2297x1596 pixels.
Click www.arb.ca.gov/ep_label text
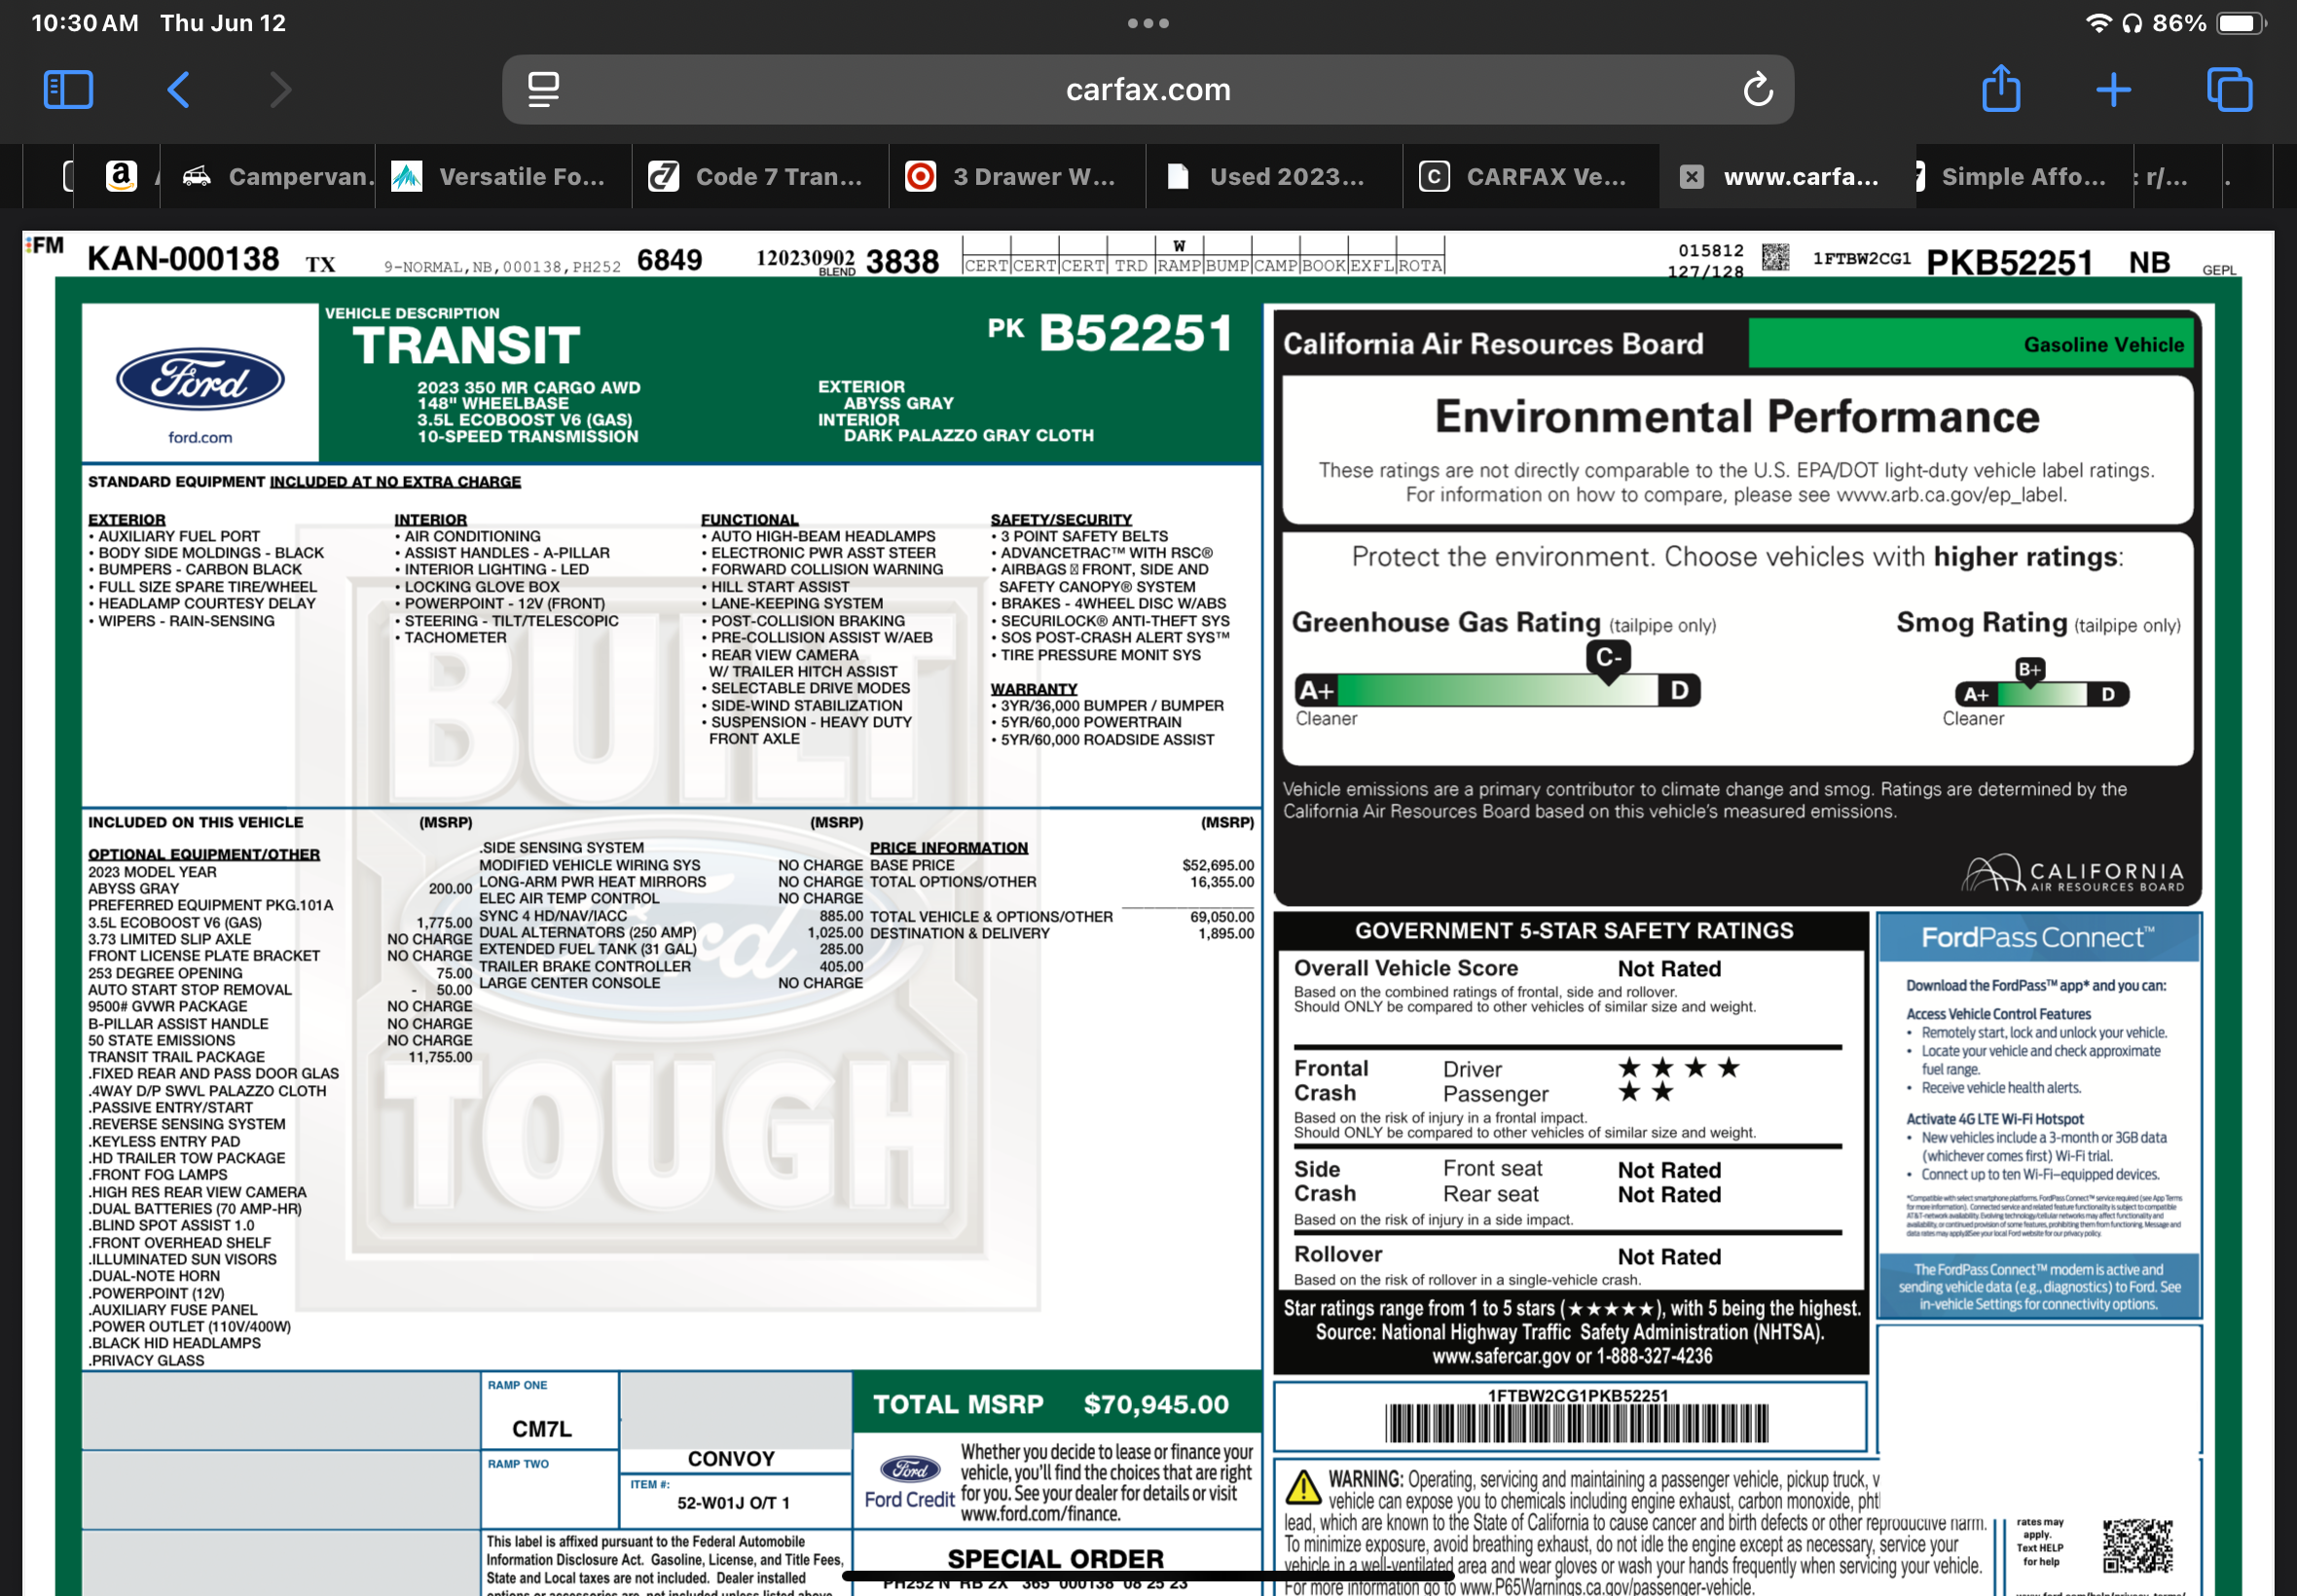point(1951,495)
